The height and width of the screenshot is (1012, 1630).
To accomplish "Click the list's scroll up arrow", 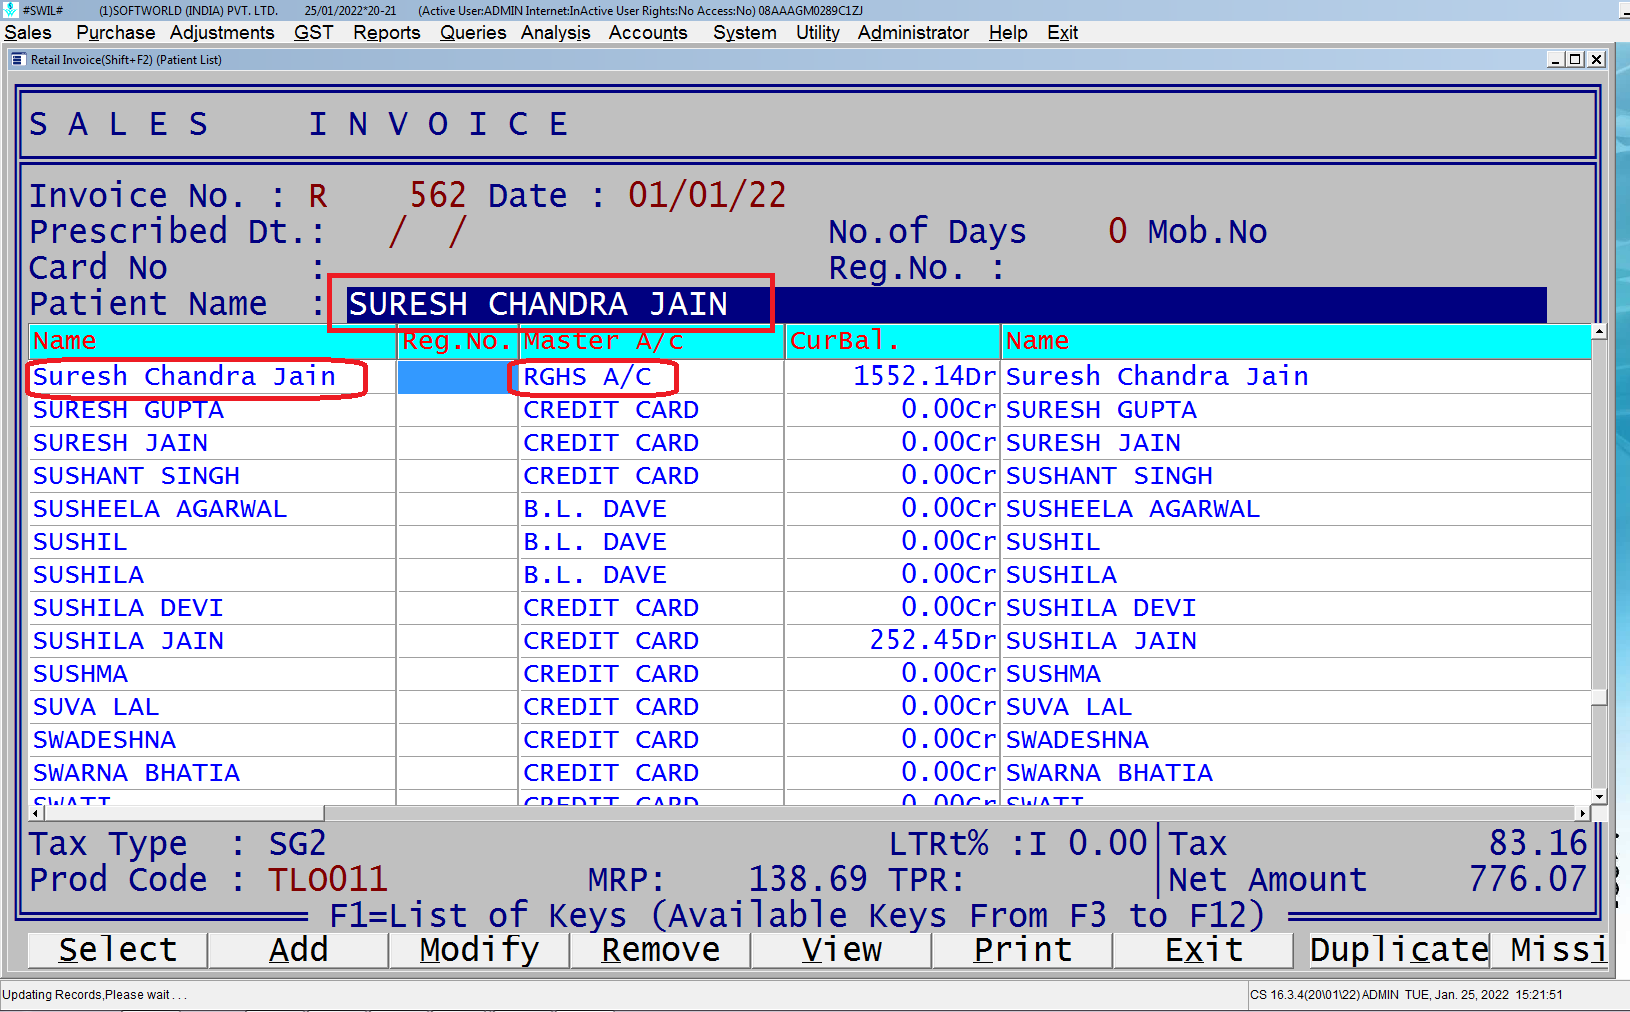I will [1599, 331].
